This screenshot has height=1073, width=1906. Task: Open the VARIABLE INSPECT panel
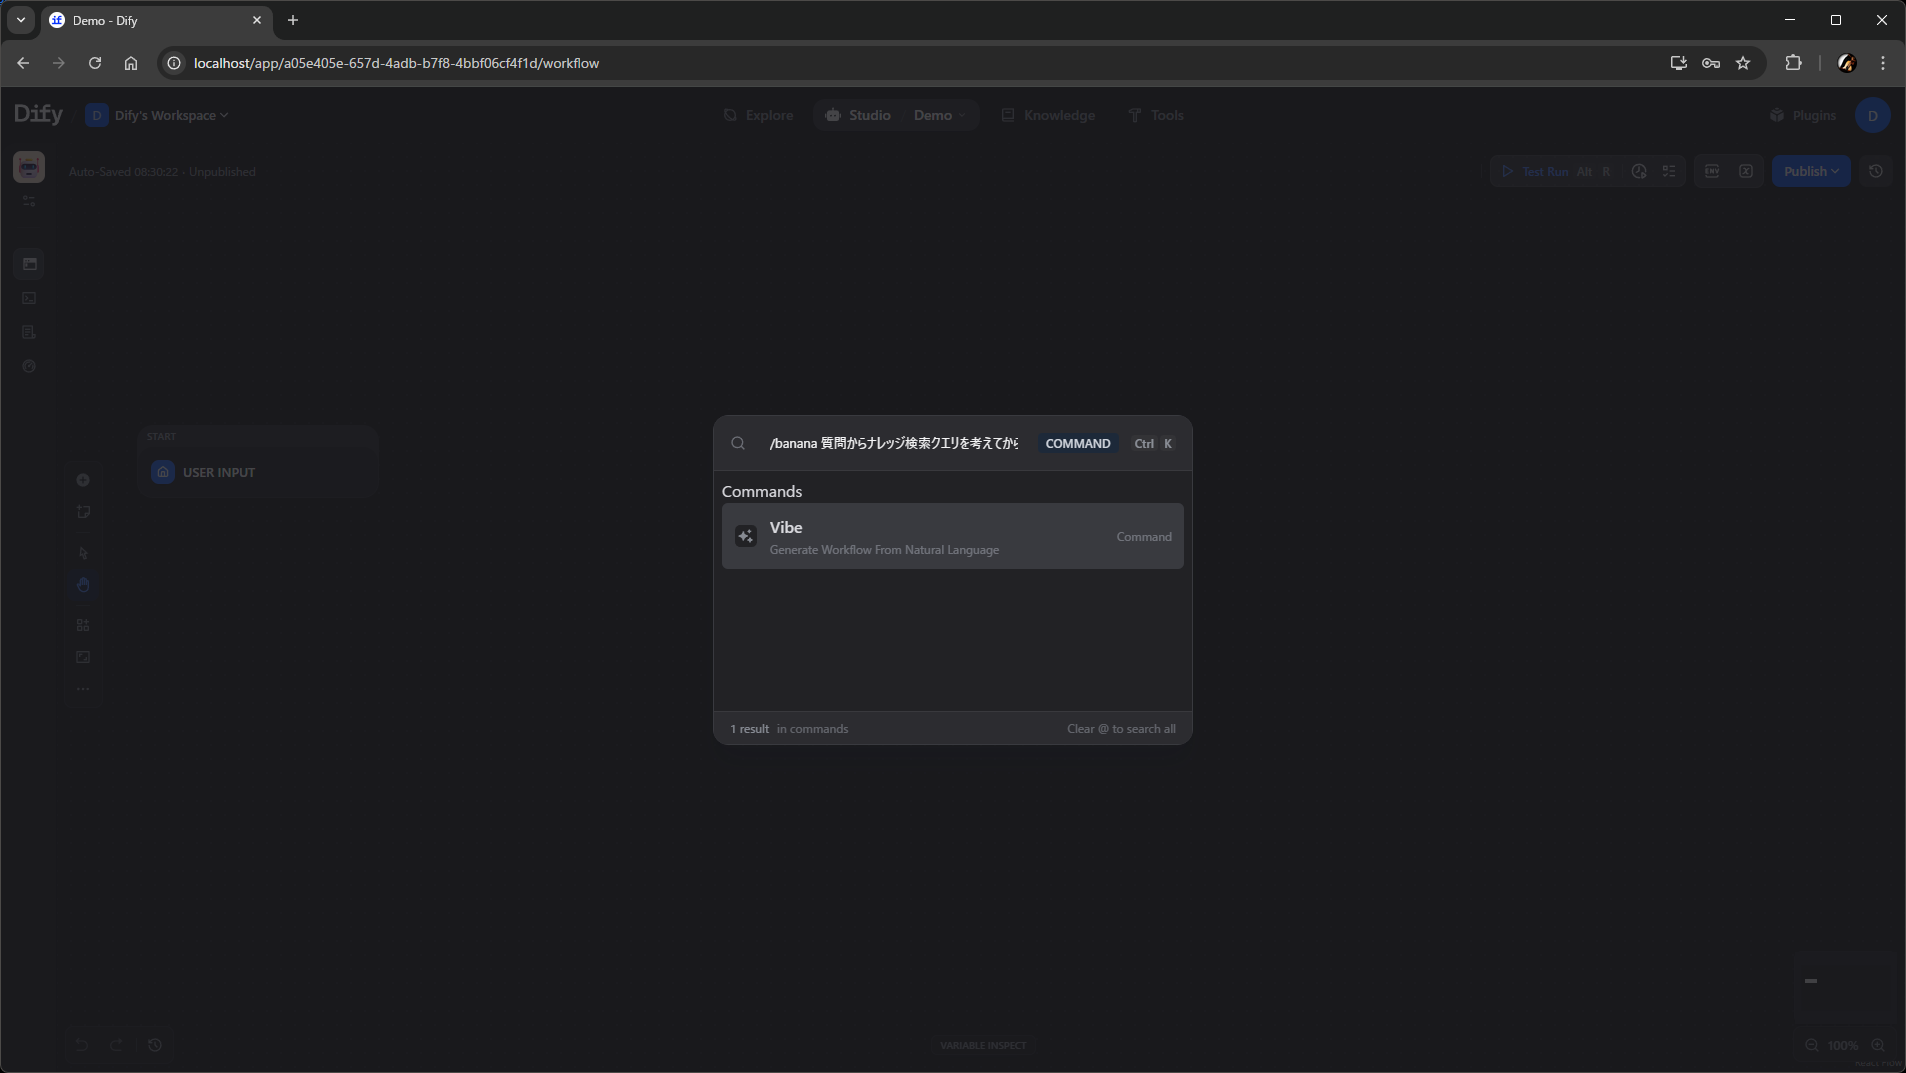(x=983, y=1045)
